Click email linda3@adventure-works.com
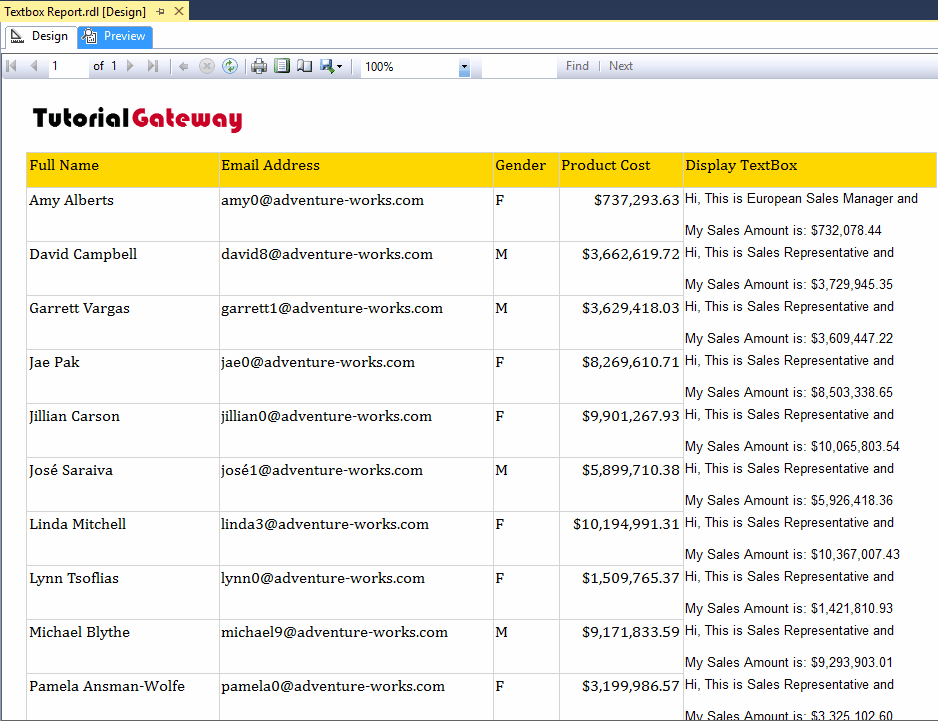Screen dimensions: 938x721 (x=325, y=524)
